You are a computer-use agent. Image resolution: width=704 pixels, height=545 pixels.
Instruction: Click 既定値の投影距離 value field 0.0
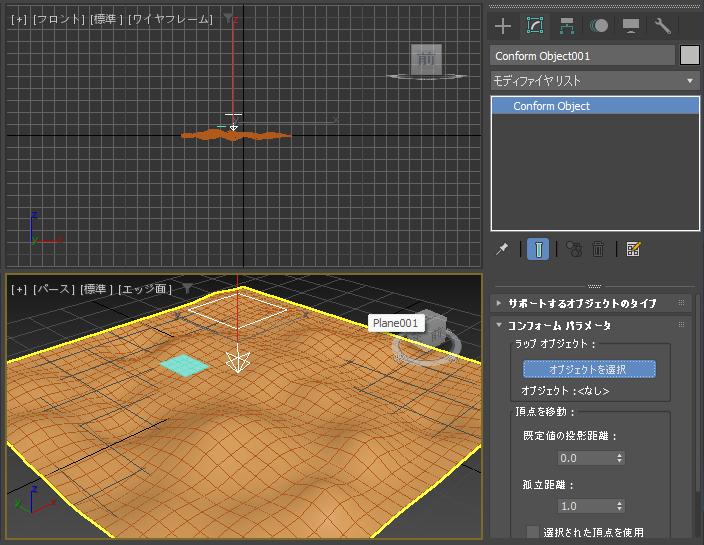(586, 458)
